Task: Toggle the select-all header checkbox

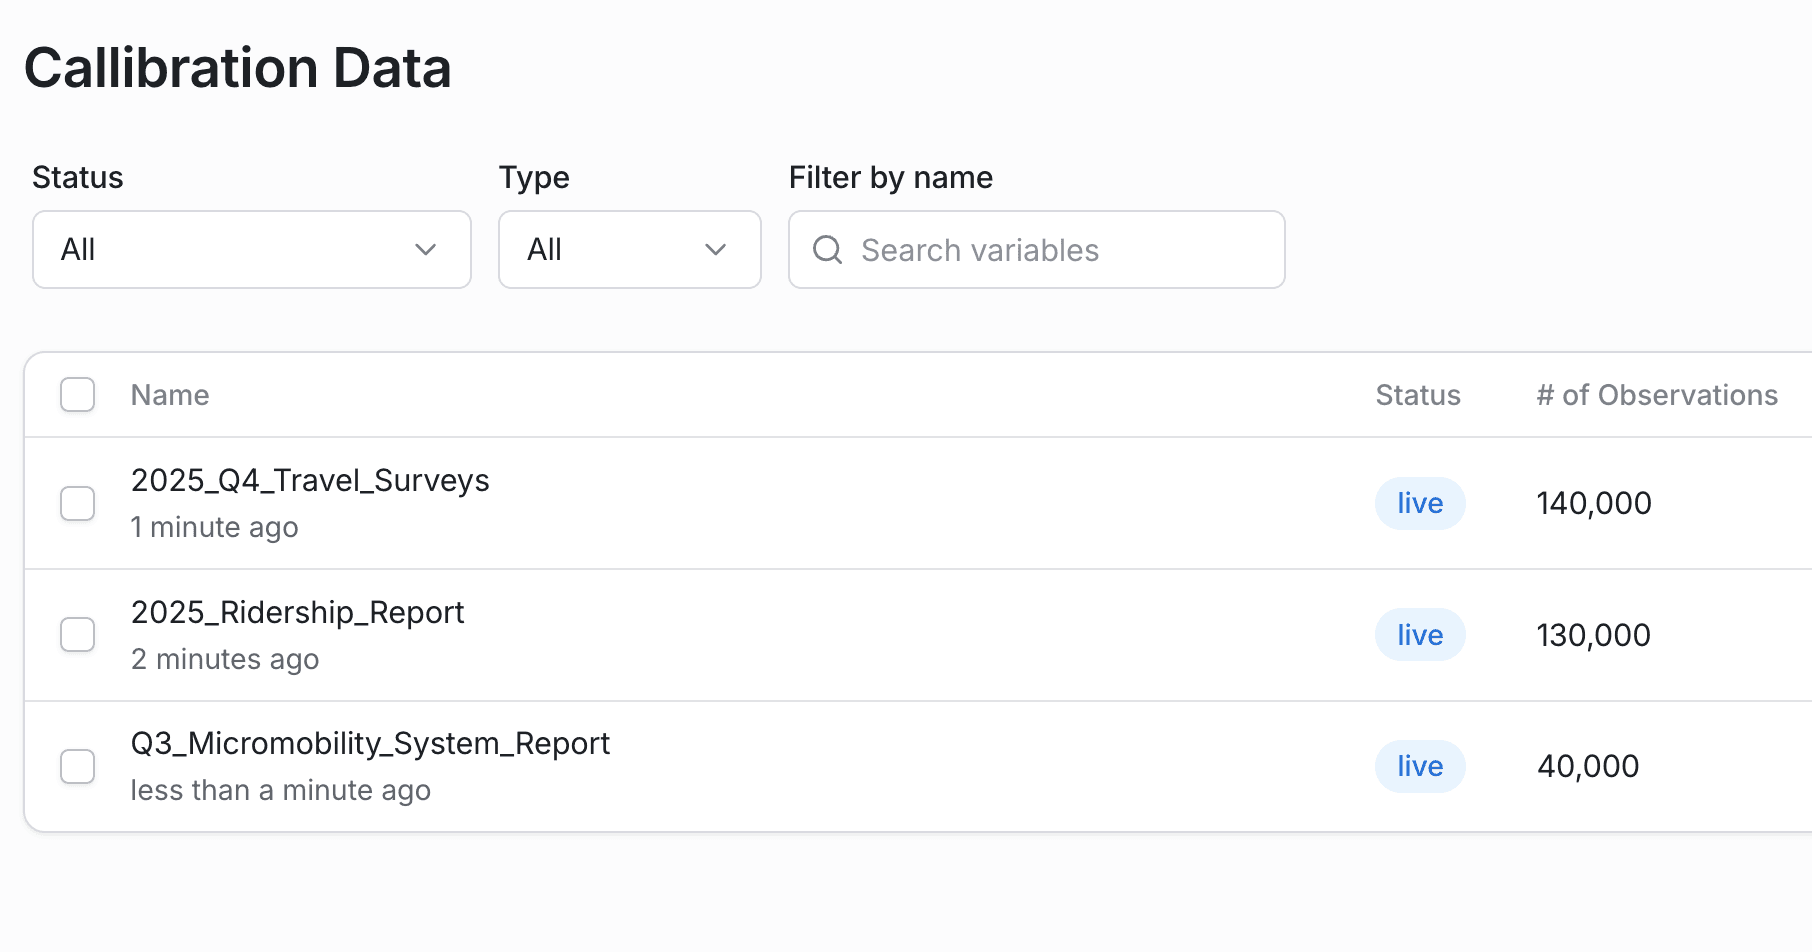Action: point(78,395)
